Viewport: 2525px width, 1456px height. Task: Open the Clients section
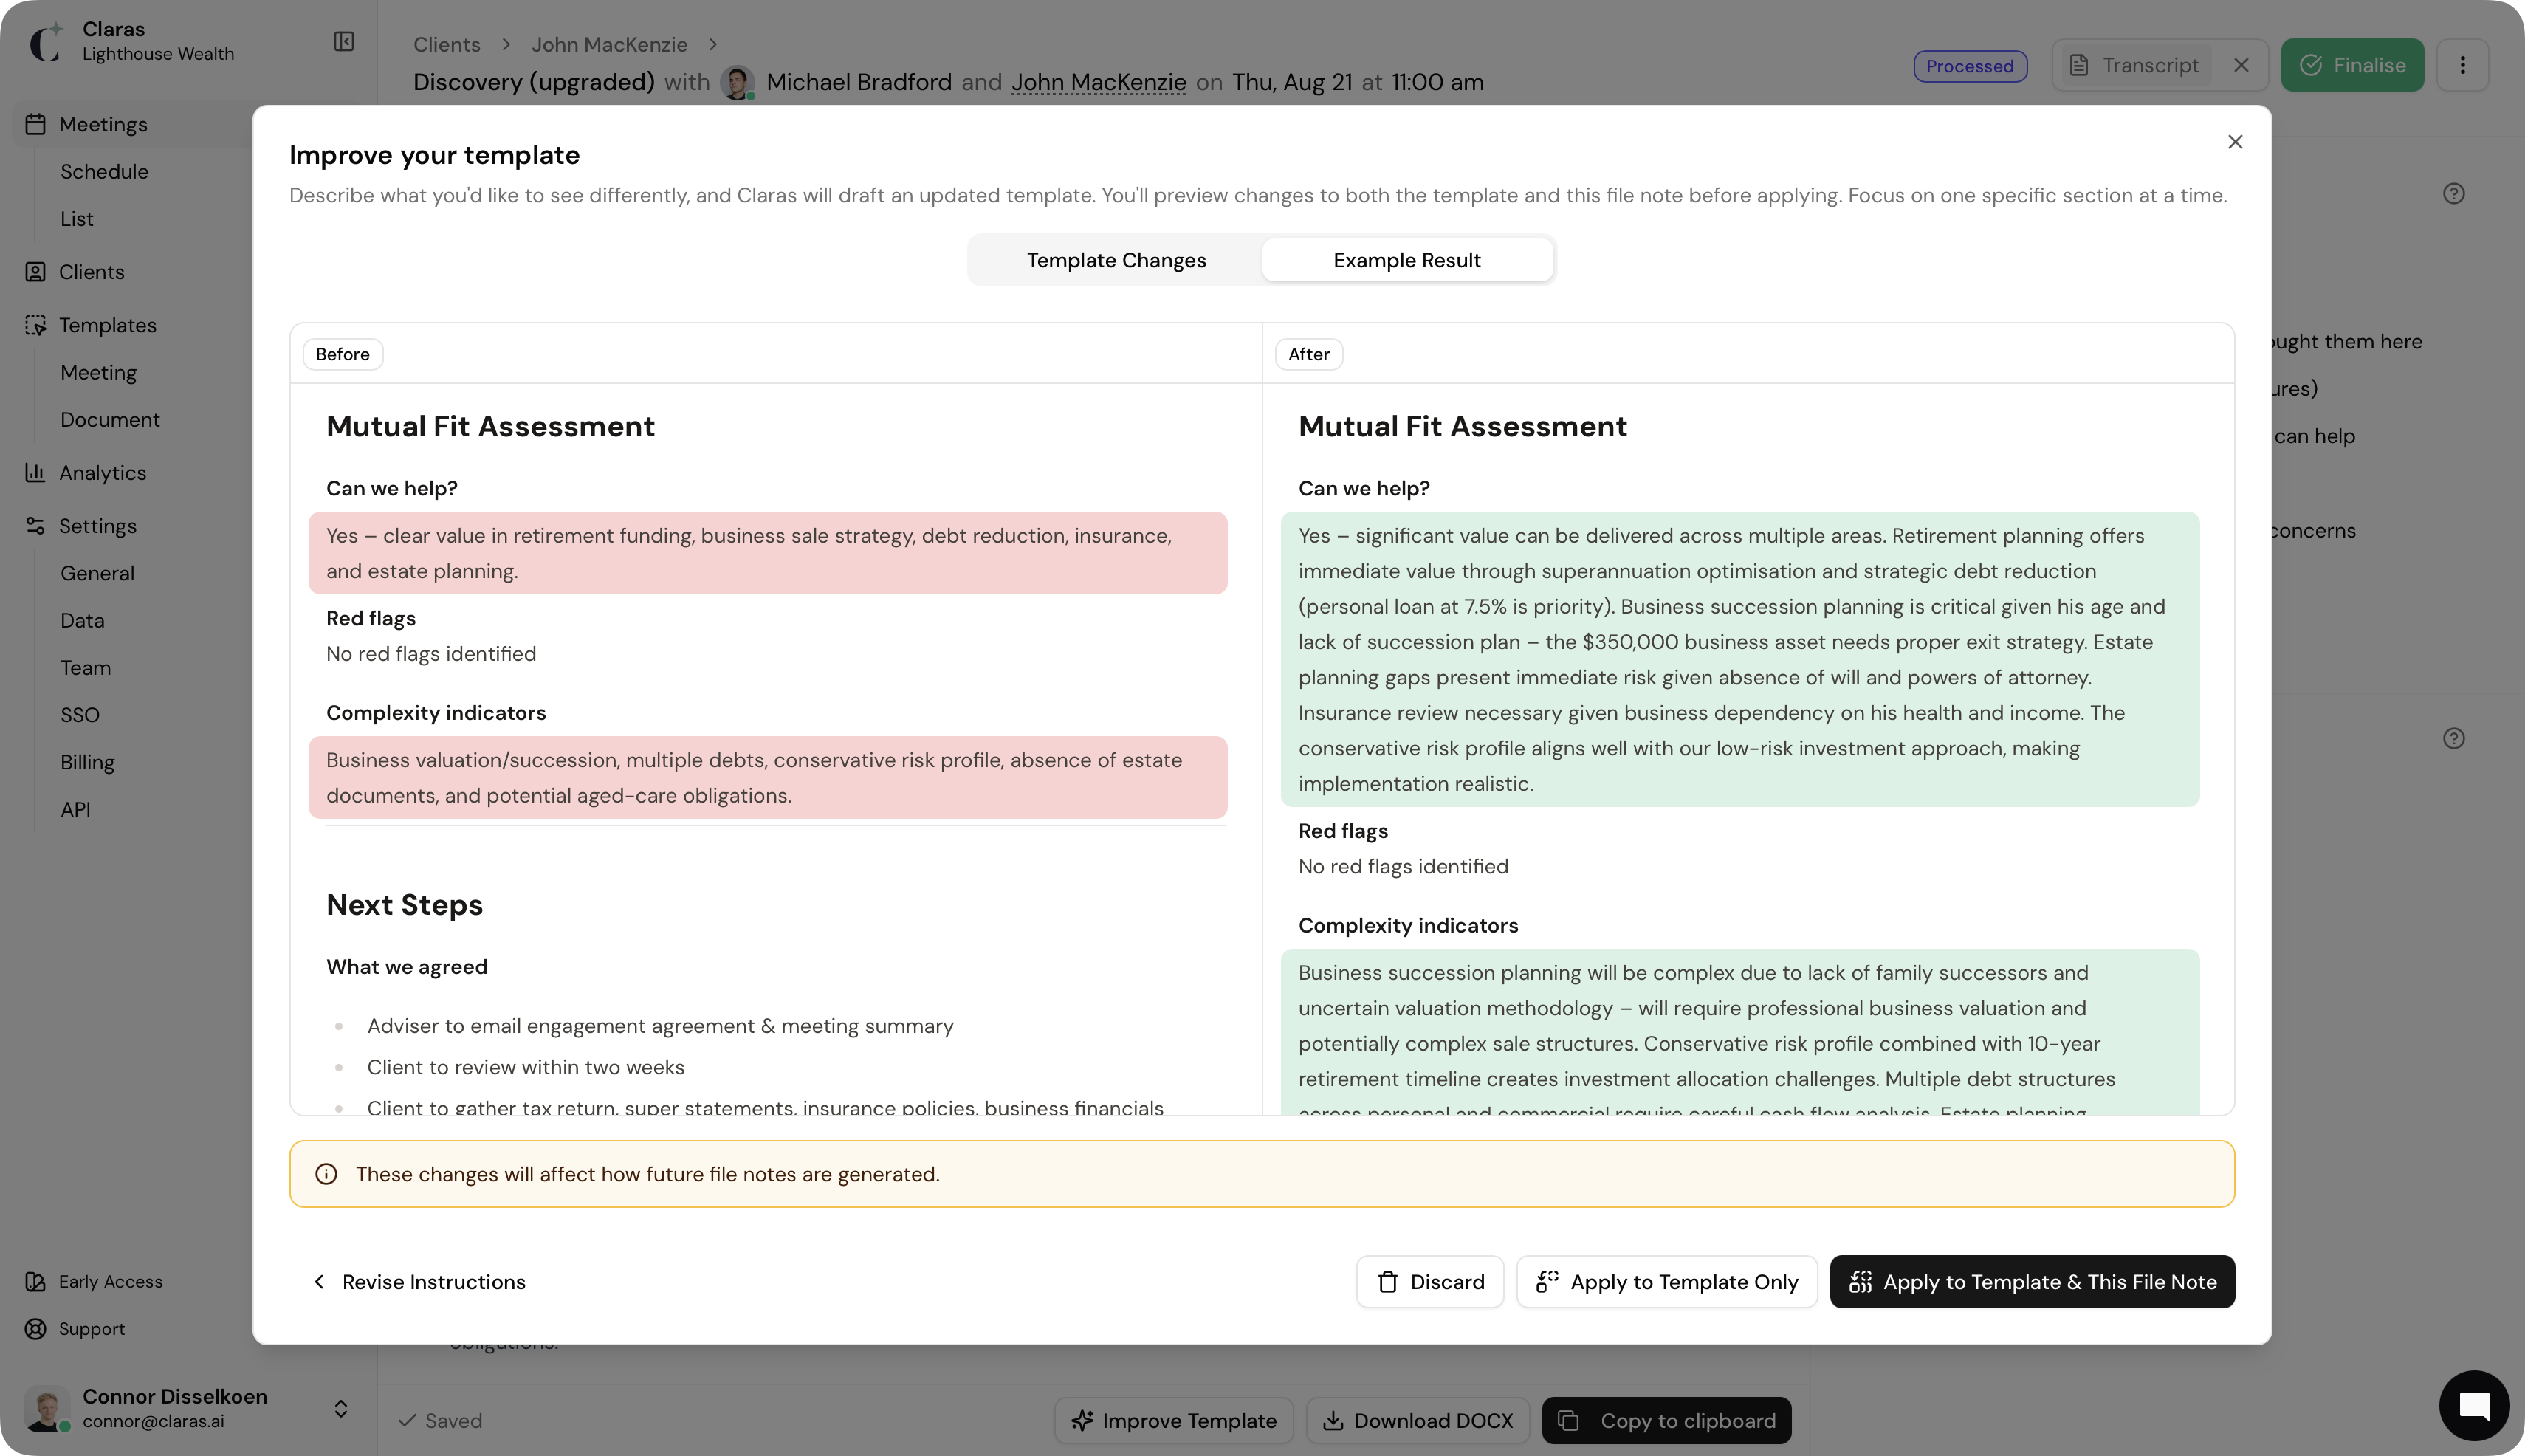point(91,271)
